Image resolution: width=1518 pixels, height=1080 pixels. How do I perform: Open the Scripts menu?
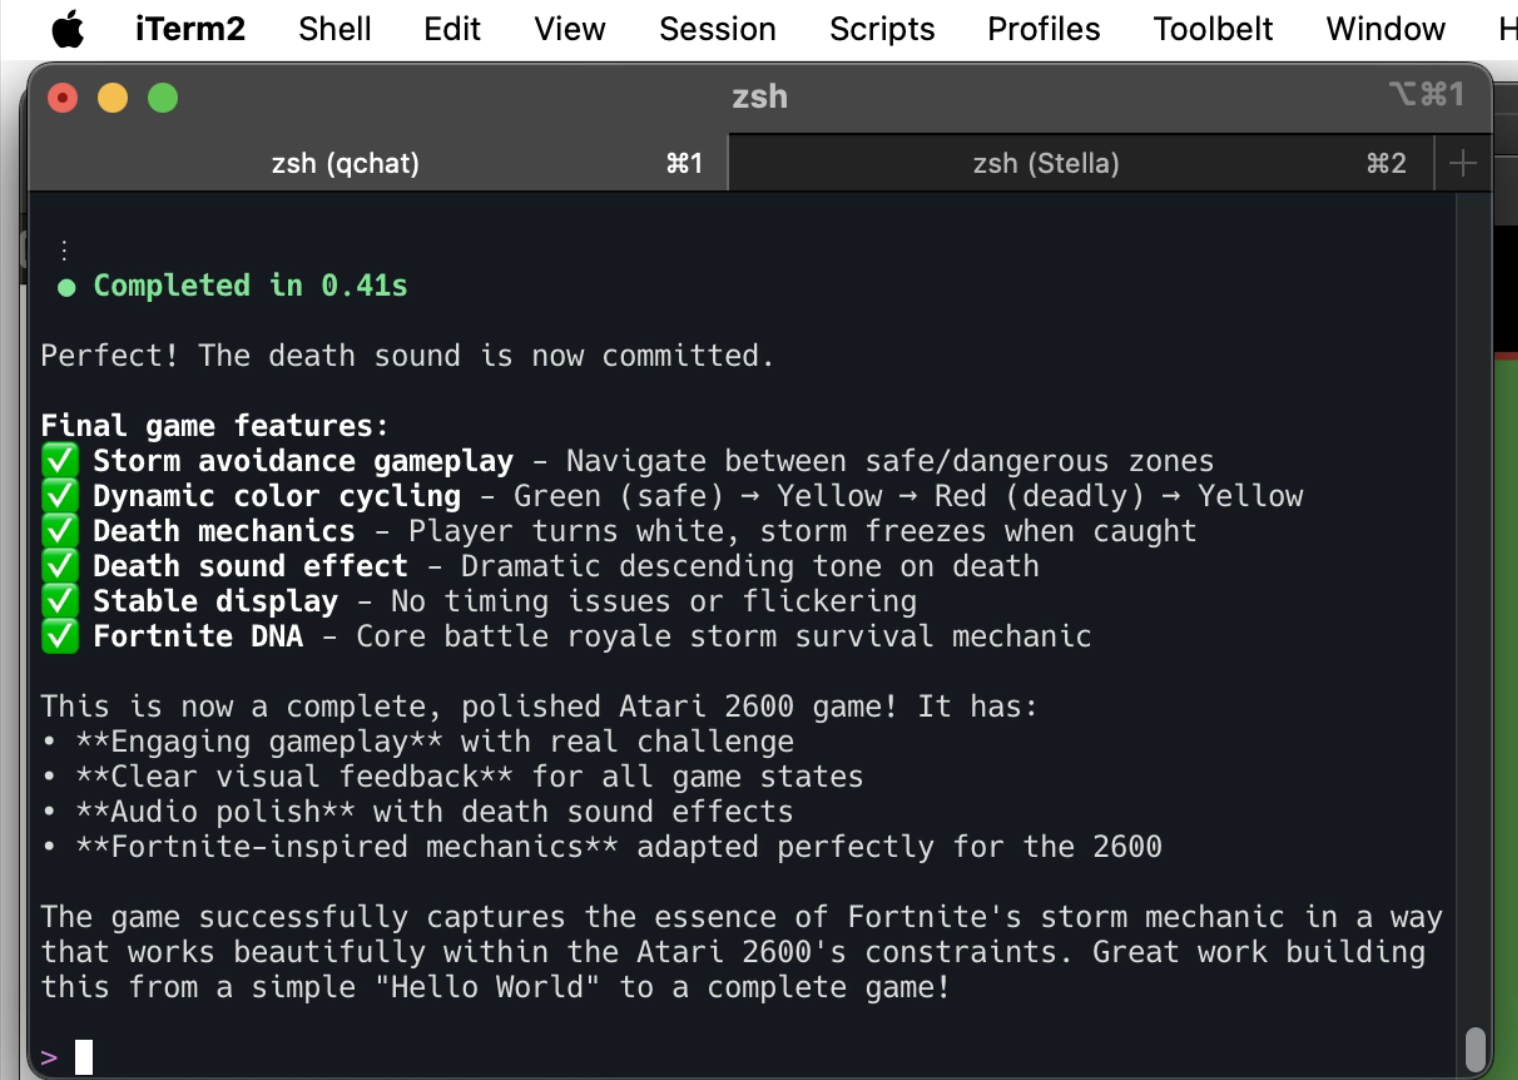[881, 29]
